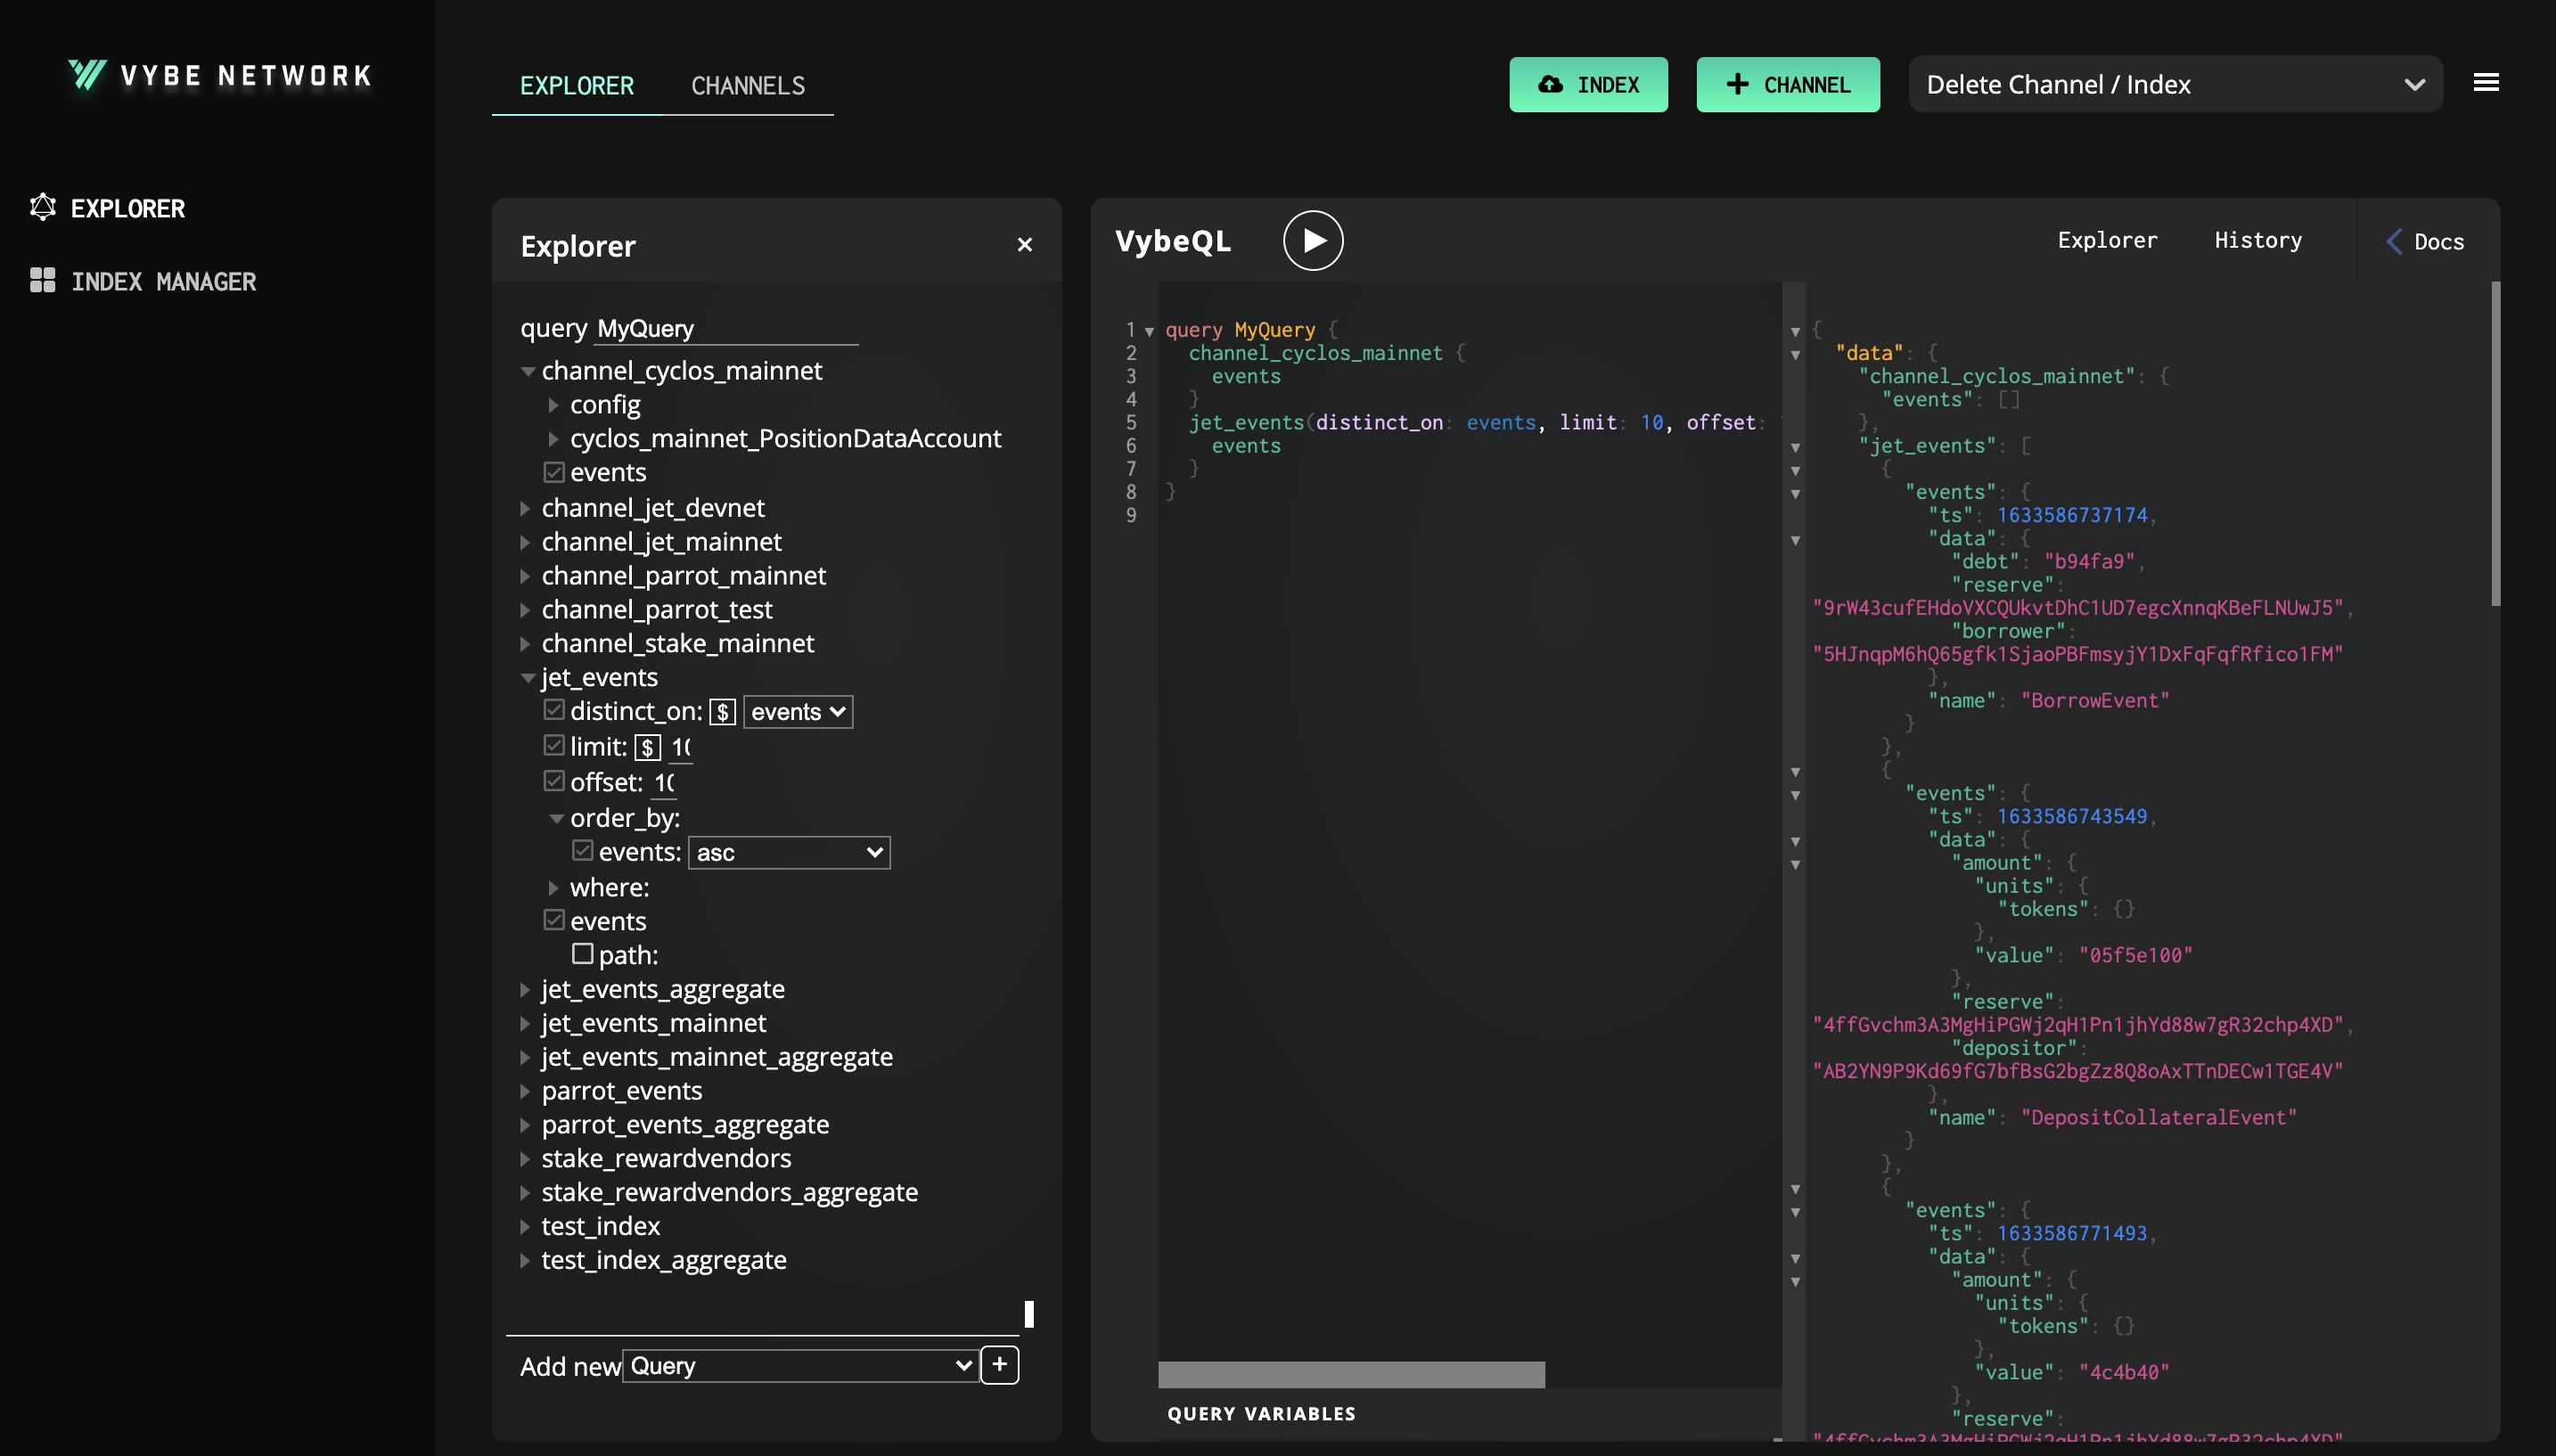The height and width of the screenshot is (1456, 2556).
Task: Open the History tab in VybeQL
Action: [2257, 241]
